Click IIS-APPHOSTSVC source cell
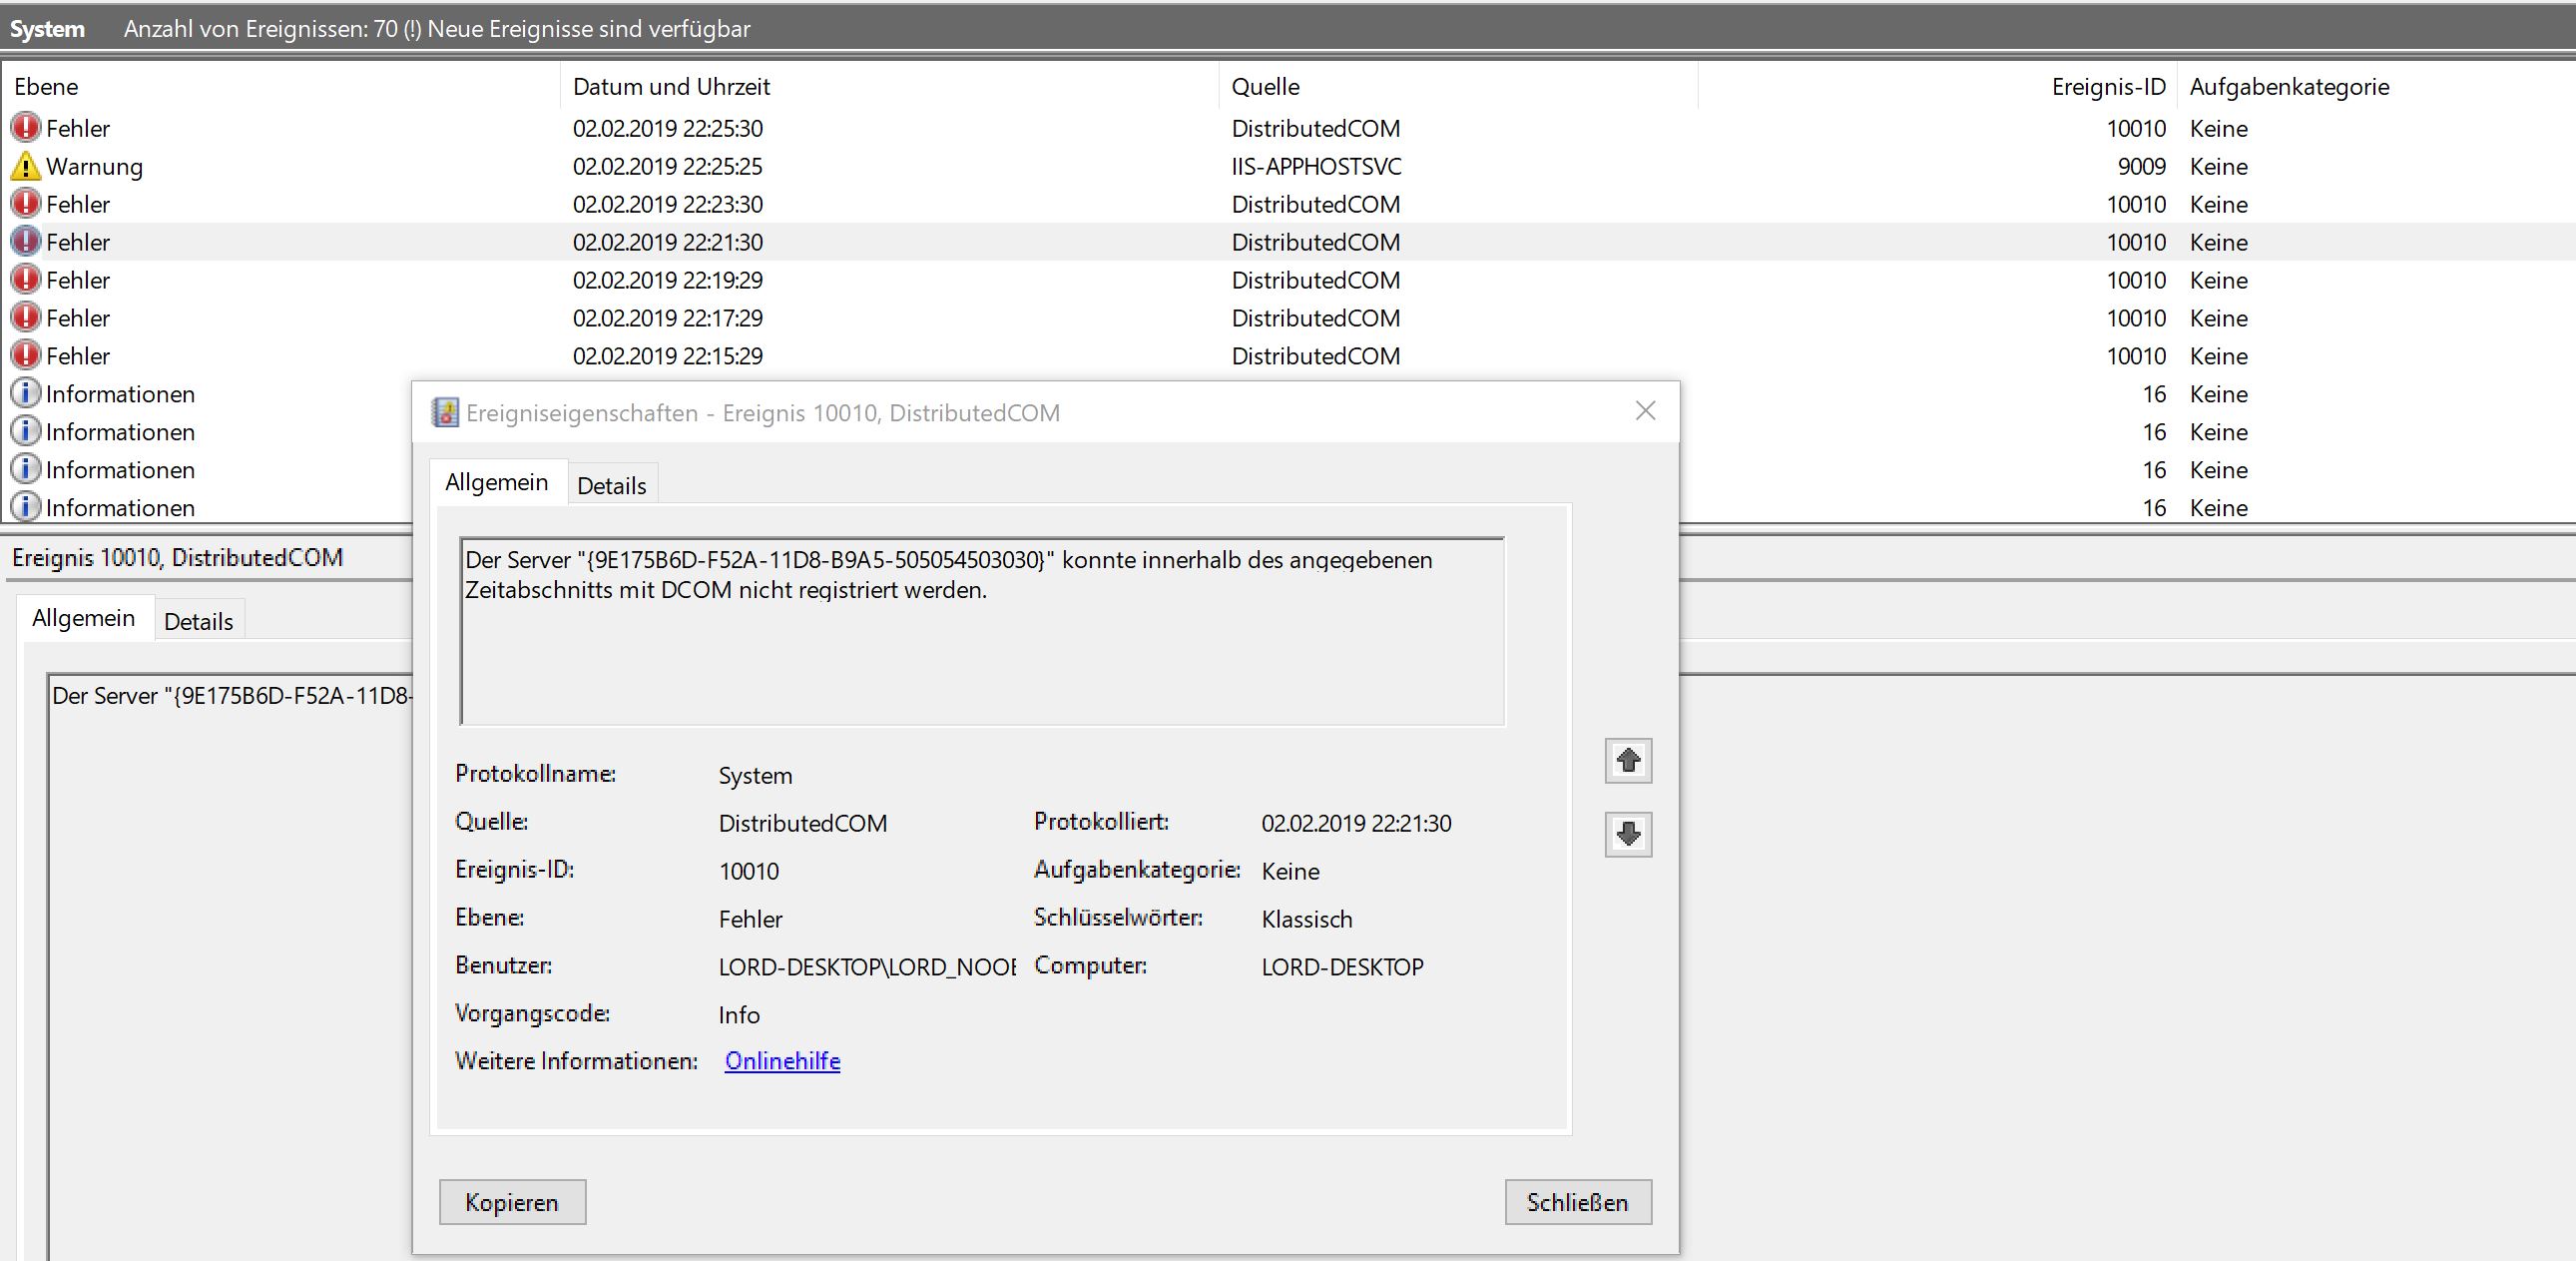2576x1261 pixels. click(1316, 167)
